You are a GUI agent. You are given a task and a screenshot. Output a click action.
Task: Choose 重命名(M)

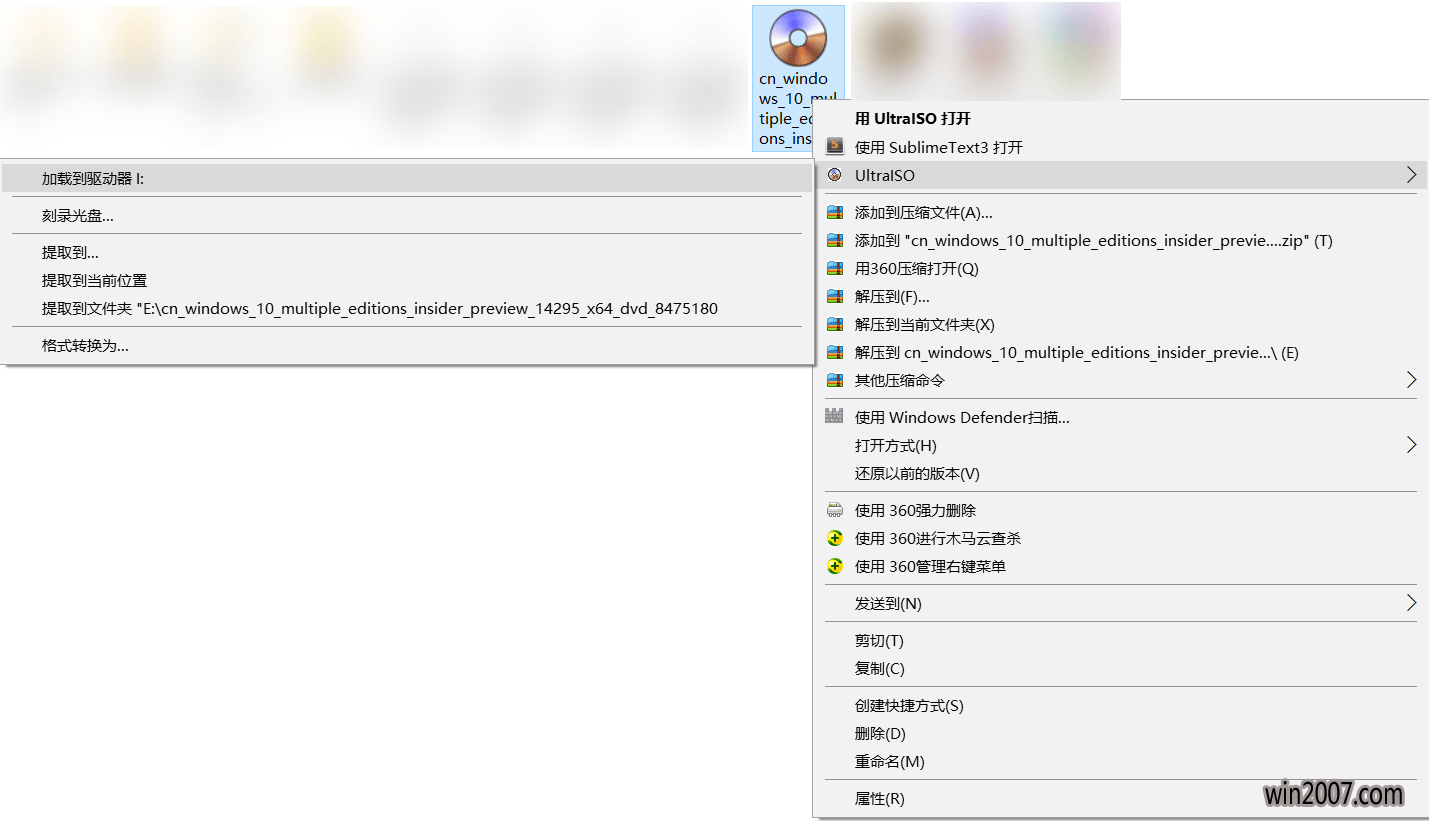(1121, 761)
